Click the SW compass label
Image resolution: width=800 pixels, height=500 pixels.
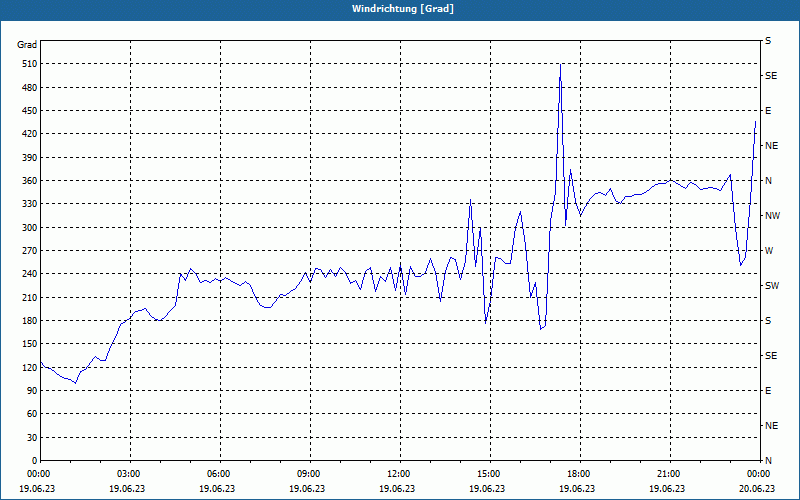click(x=772, y=286)
